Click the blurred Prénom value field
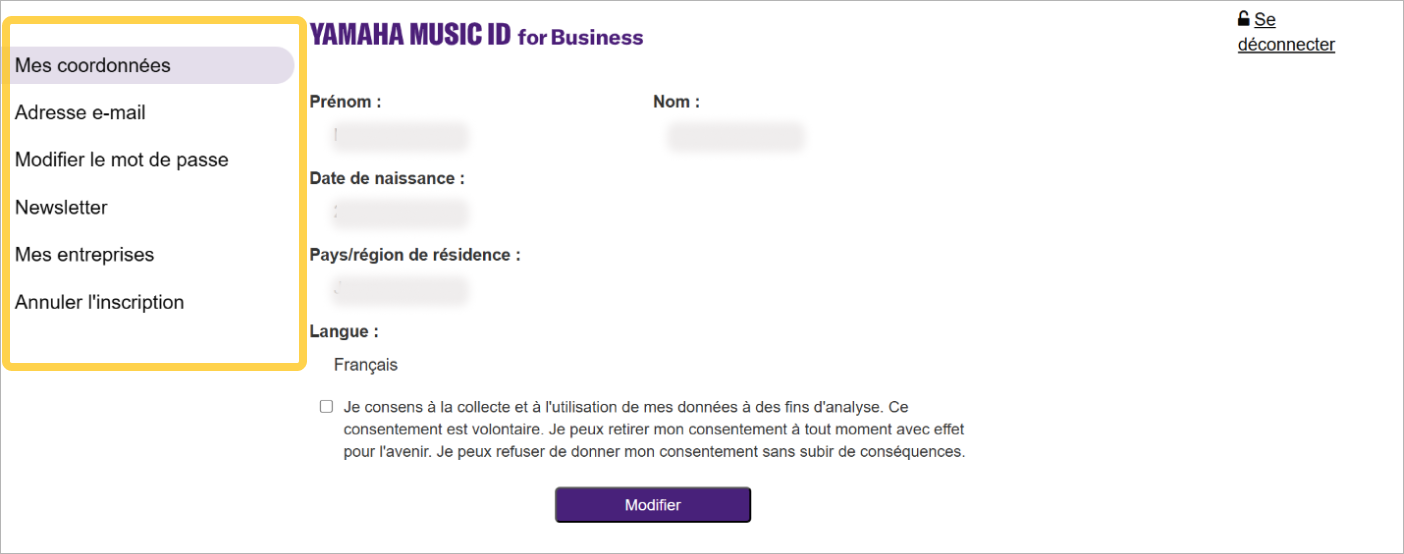 tap(400, 136)
